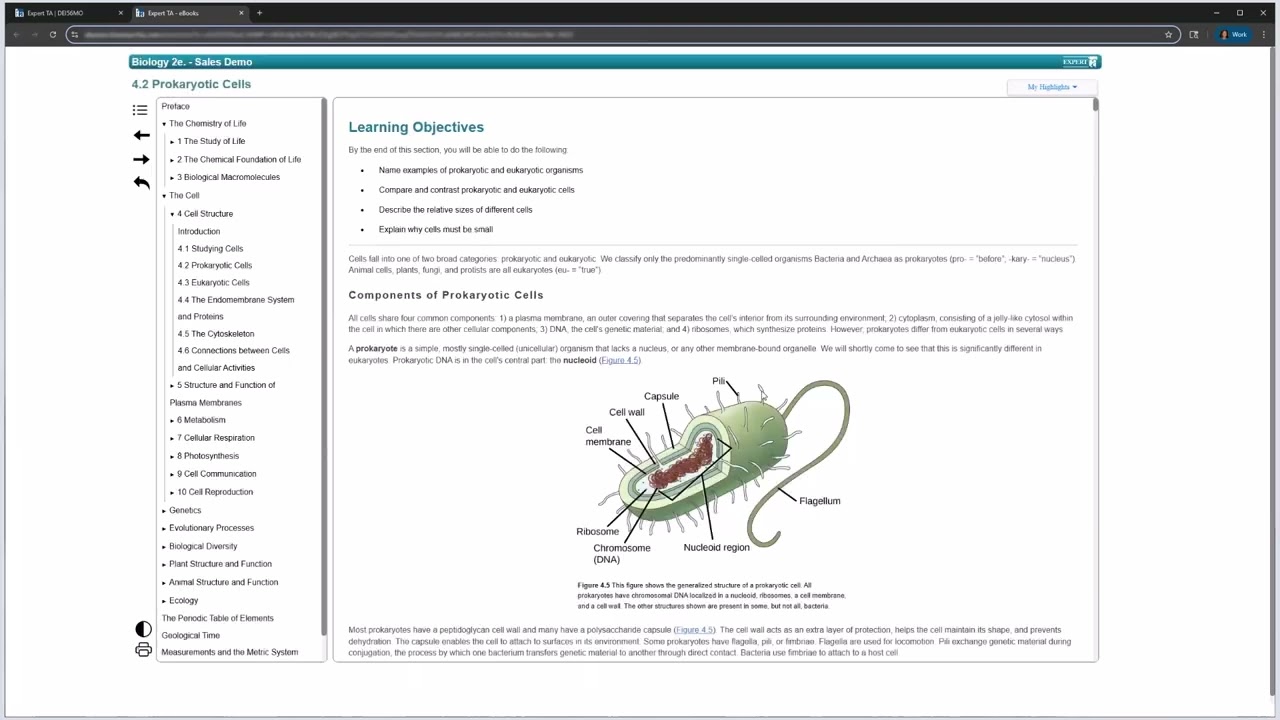The width and height of the screenshot is (1280, 720).
Task: Click the Learning Objectives heading
Action: [x=416, y=127]
